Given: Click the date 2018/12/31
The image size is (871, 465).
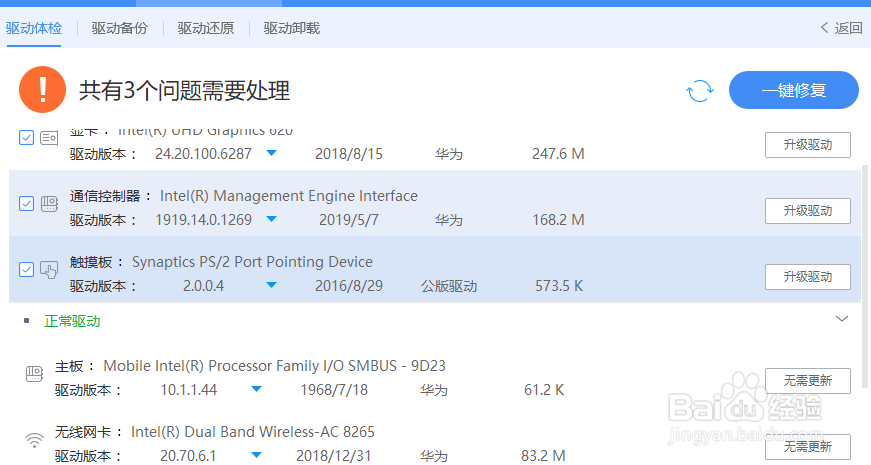Looking at the screenshot, I should (333, 456).
